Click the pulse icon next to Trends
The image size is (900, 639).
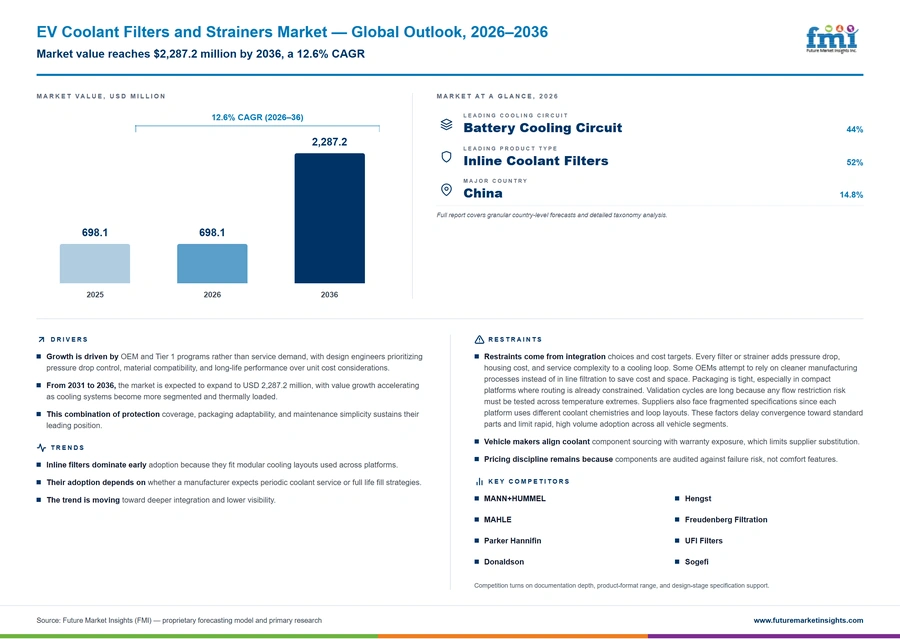(41, 448)
